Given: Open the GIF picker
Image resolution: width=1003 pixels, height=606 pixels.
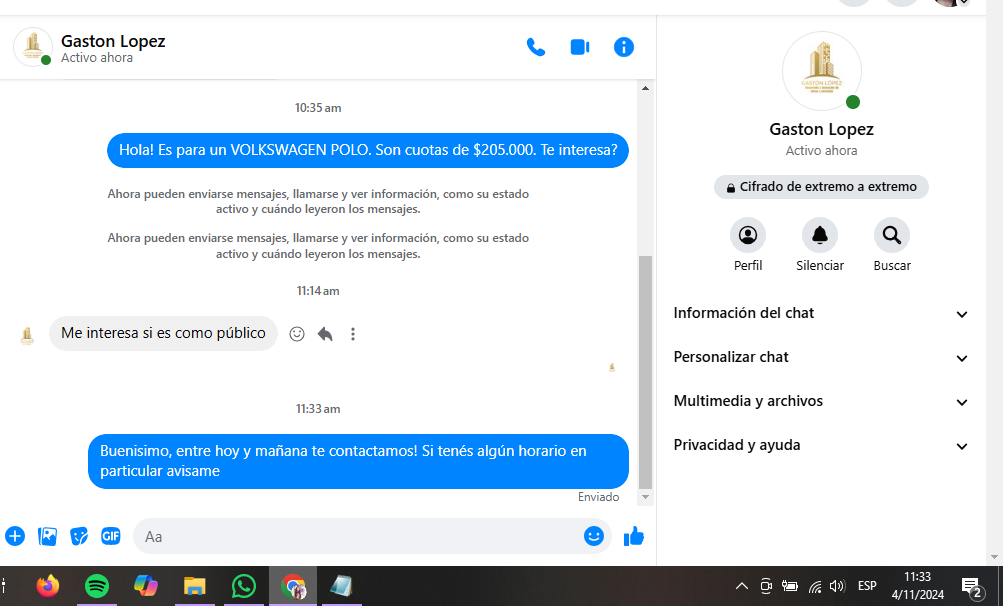Looking at the screenshot, I should (x=110, y=536).
